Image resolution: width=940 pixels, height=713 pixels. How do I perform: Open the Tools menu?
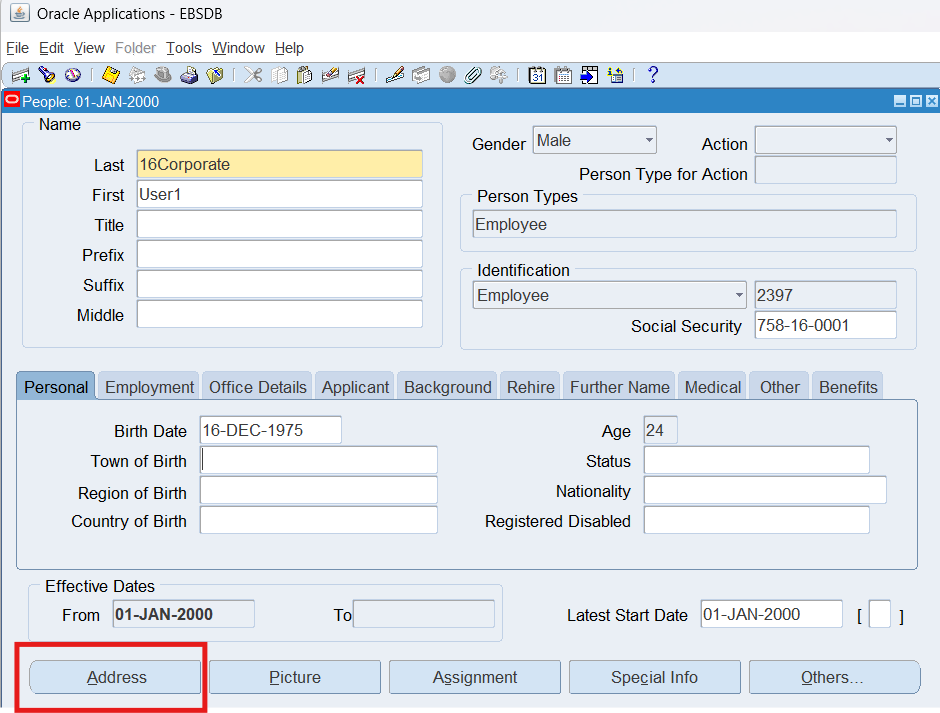(x=184, y=48)
